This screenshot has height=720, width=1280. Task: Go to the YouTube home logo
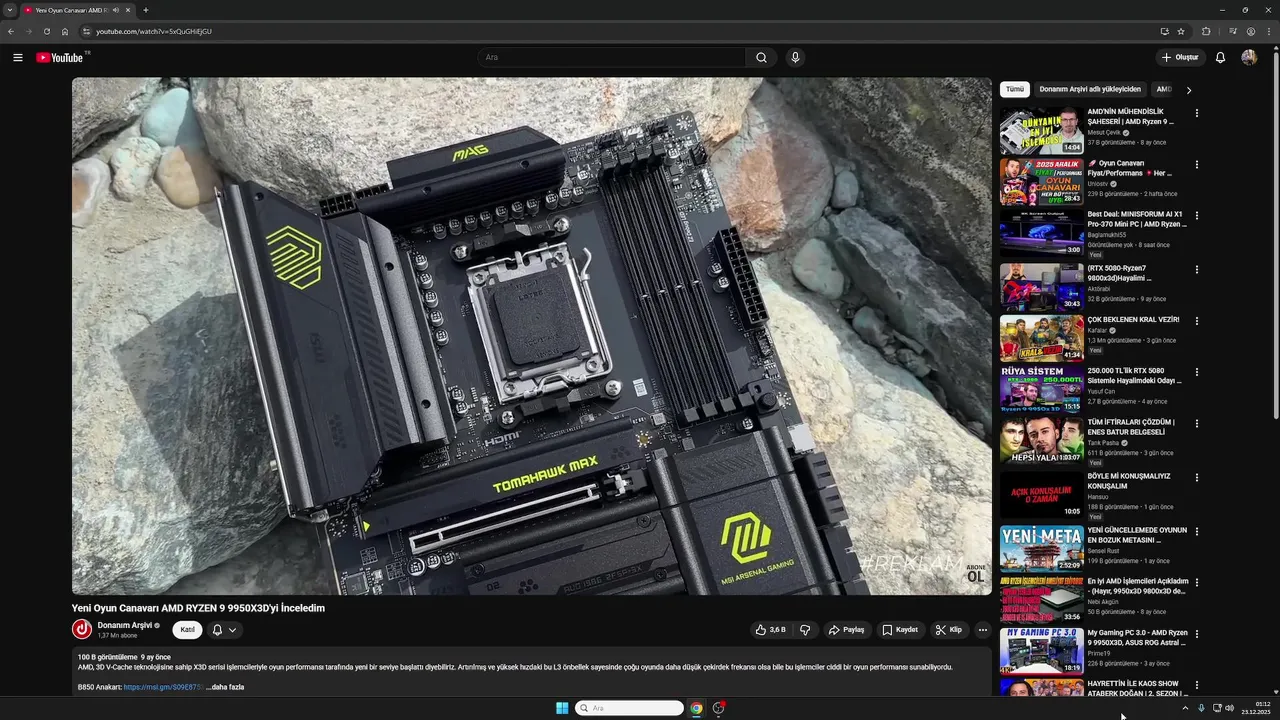[61, 57]
